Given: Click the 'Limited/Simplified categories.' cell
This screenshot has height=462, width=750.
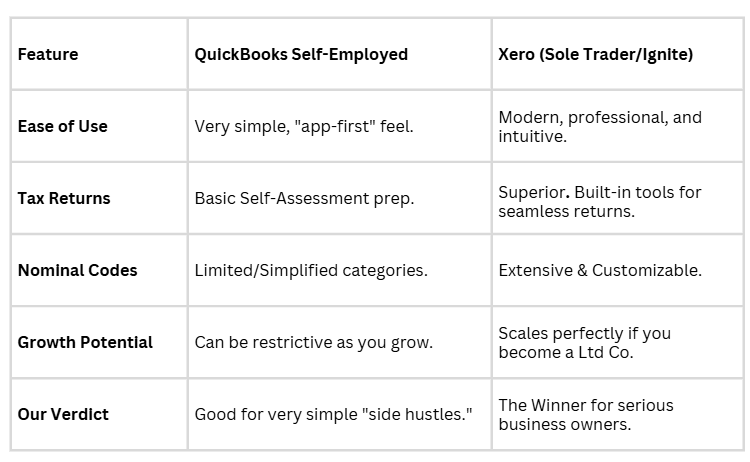Looking at the screenshot, I should point(312,271).
